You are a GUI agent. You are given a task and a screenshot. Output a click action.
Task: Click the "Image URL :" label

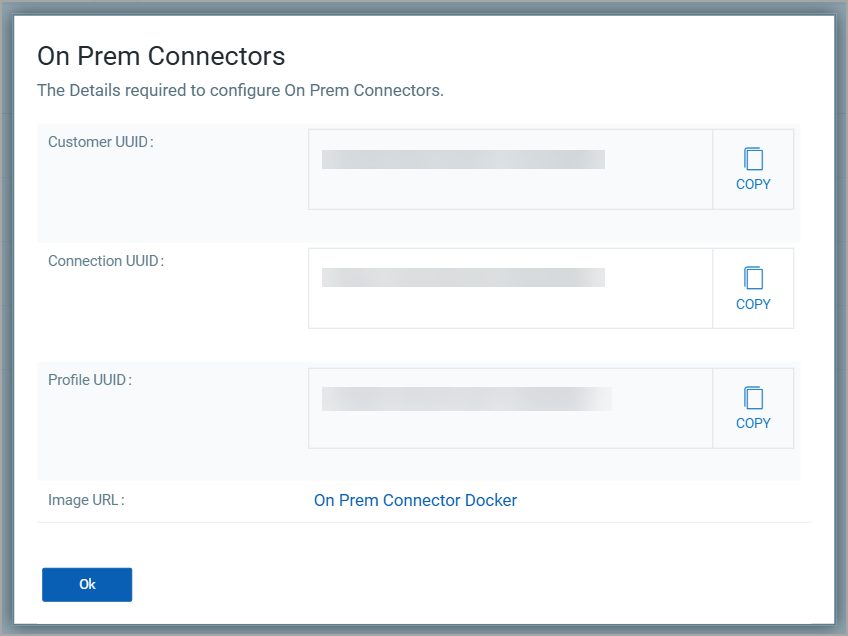86,500
